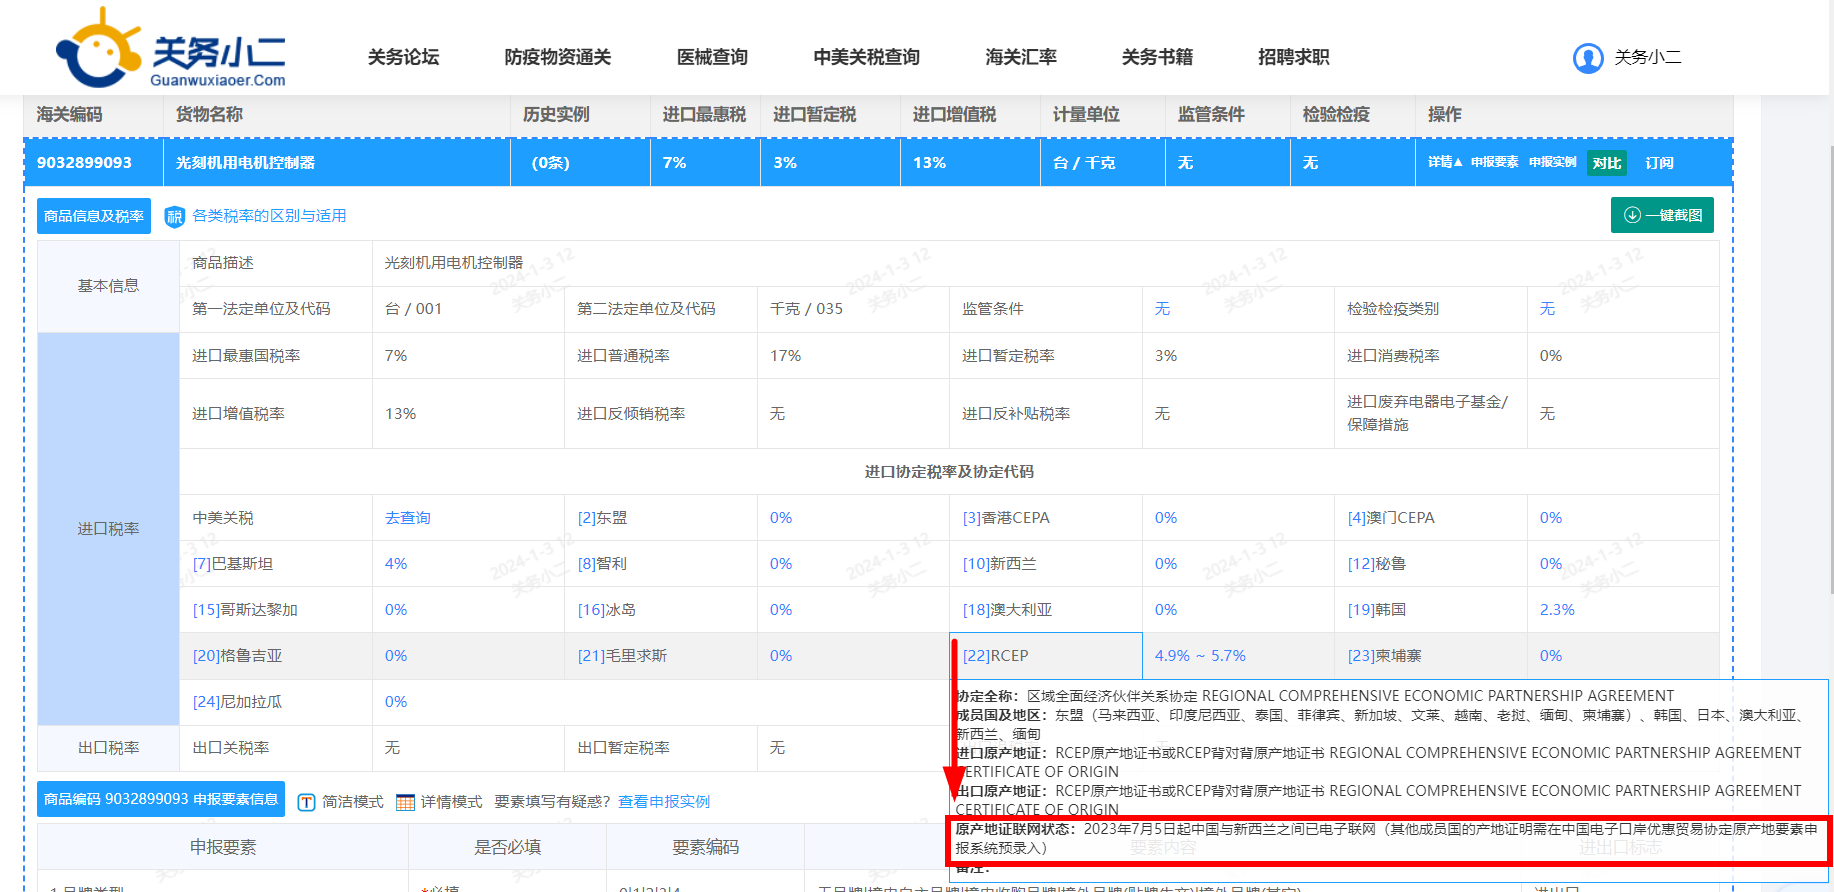Open 防疫物资通关 nav item
The height and width of the screenshot is (892, 1834).
[558, 57]
